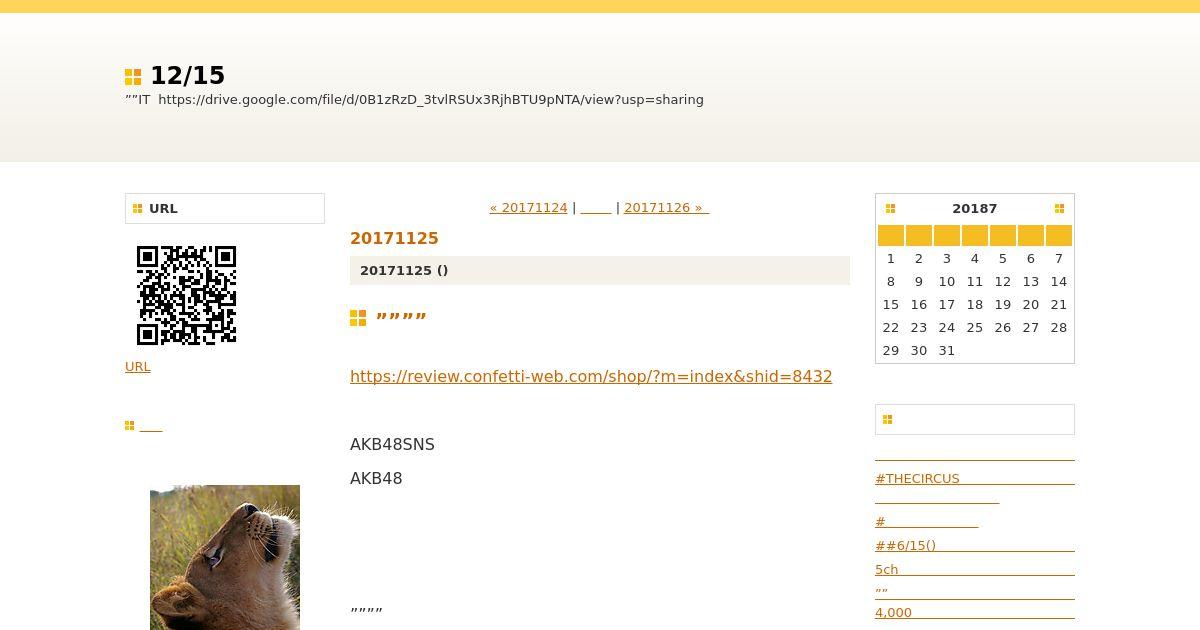Click the Google Drive URL description text
Screen dimensions: 1200x630
click(x=414, y=100)
